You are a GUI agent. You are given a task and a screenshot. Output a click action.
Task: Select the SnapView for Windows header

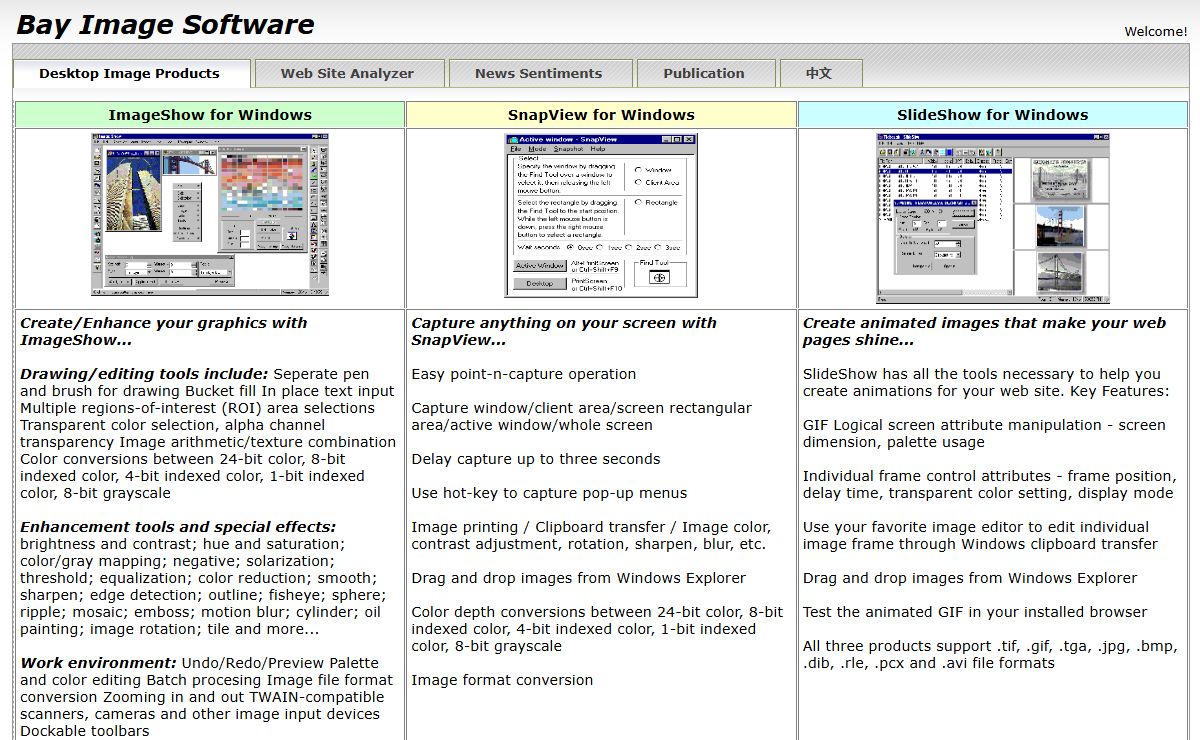[x=601, y=115]
